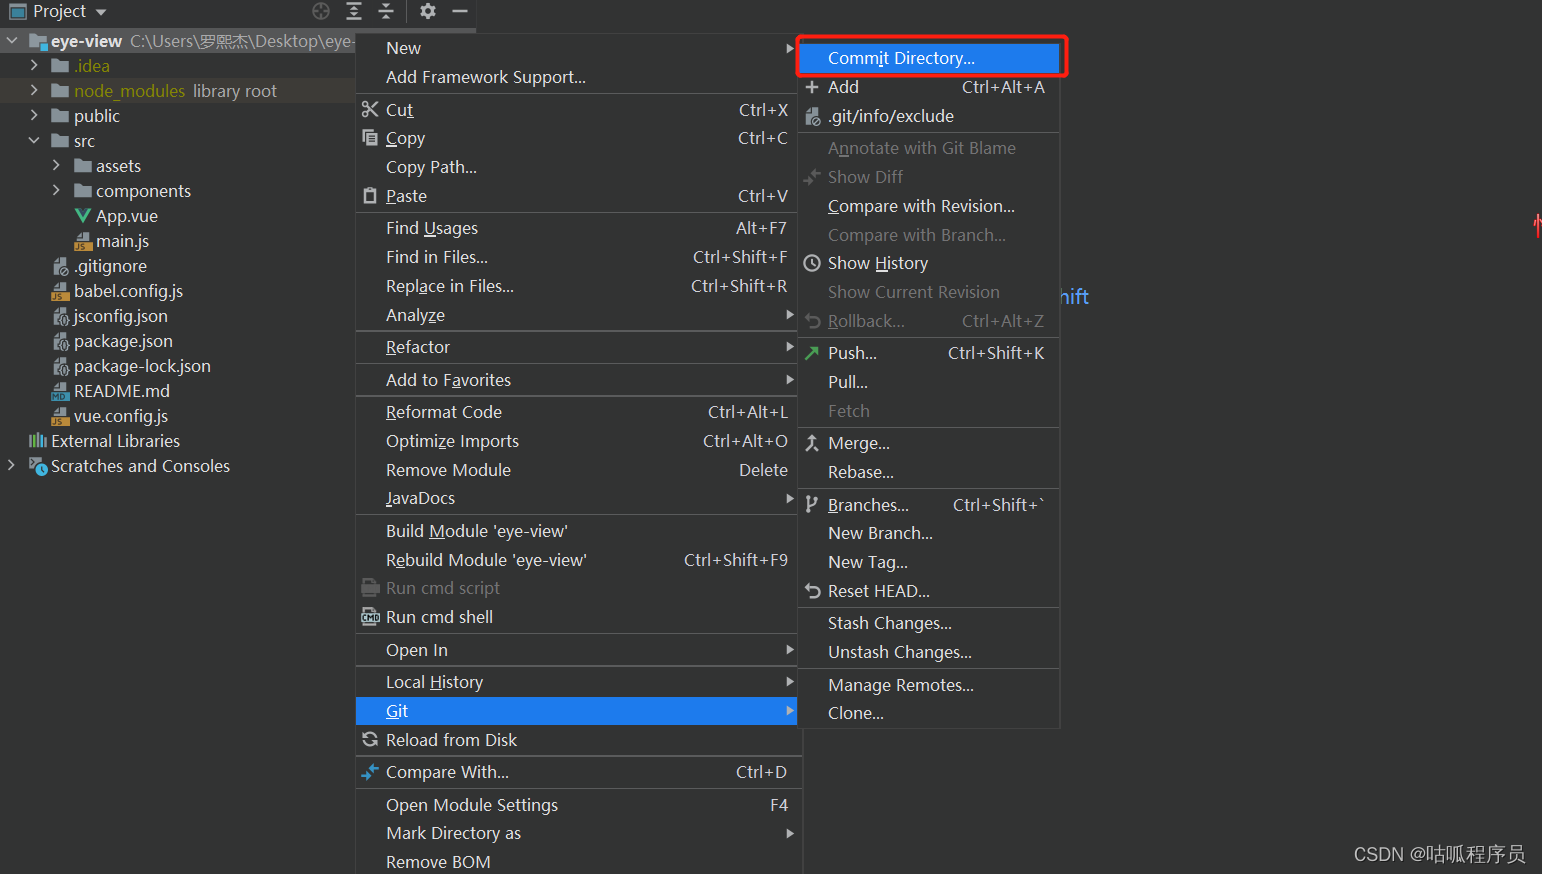The height and width of the screenshot is (874, 1542).
Task: Open the New submenu
Action: [x=576, y=48]
